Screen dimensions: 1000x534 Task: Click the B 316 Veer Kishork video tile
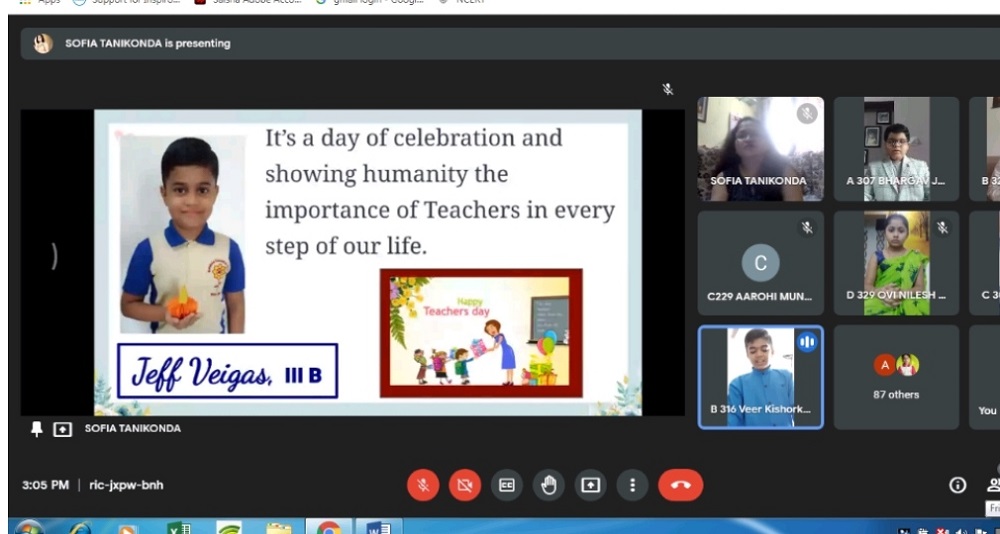click(760, 377)
